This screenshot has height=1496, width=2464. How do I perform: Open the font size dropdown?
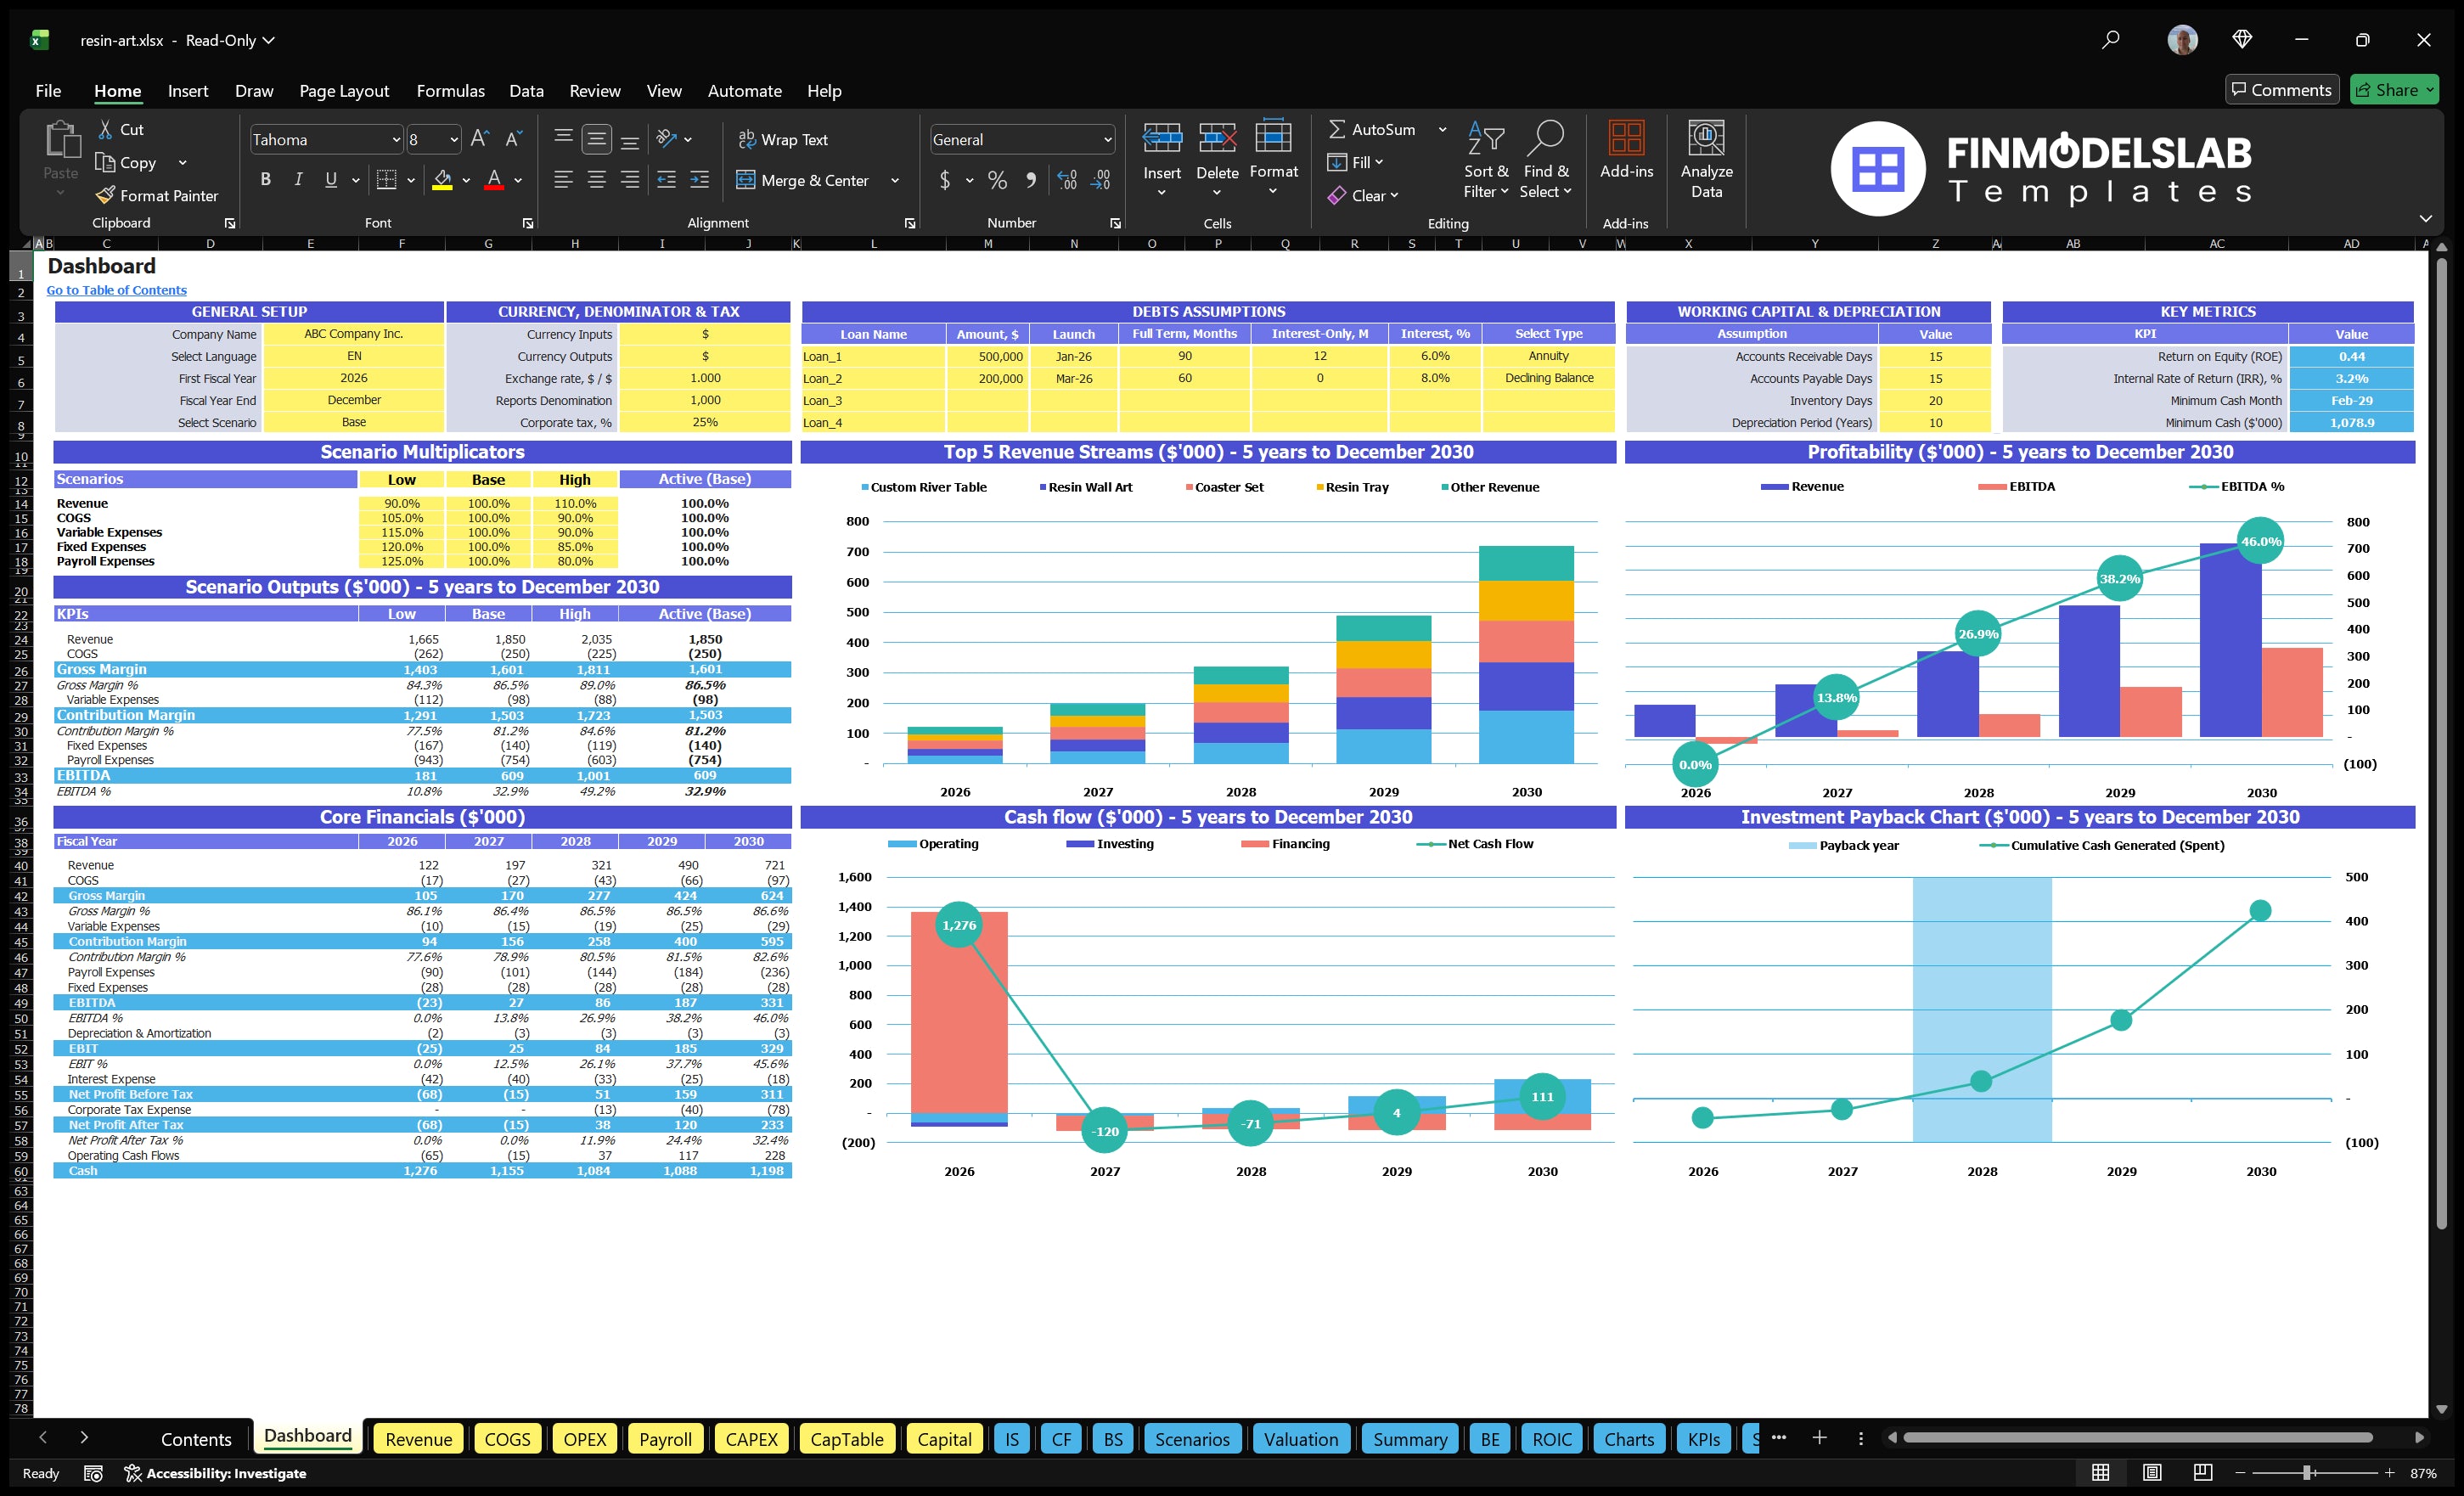coord(454,140)
